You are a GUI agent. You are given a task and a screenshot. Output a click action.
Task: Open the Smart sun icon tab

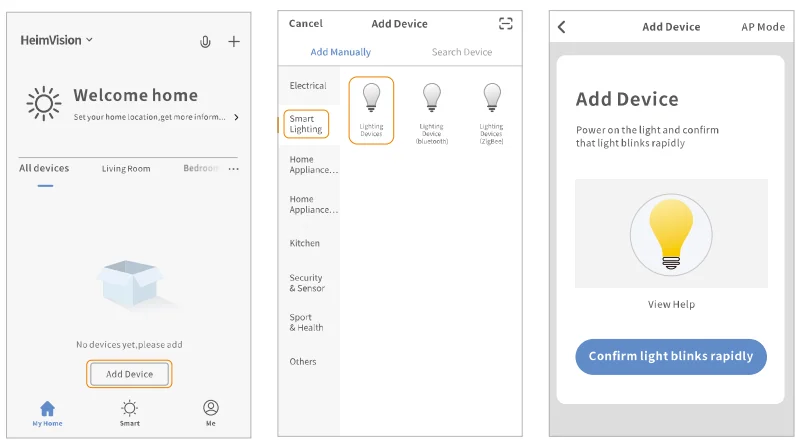coord(130,408)
